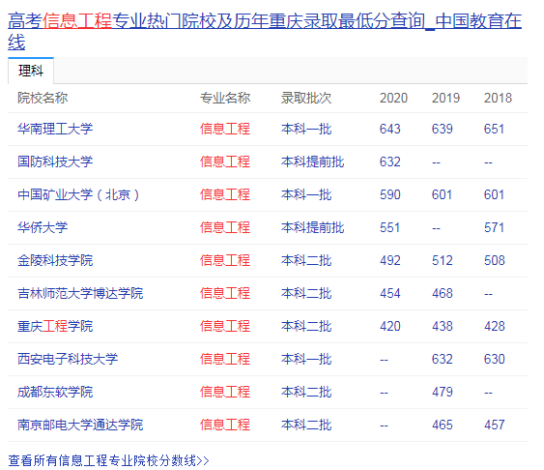Click score 465 for 南京邮电大学通达学院
544x470 pixels.
click(442, 425)
